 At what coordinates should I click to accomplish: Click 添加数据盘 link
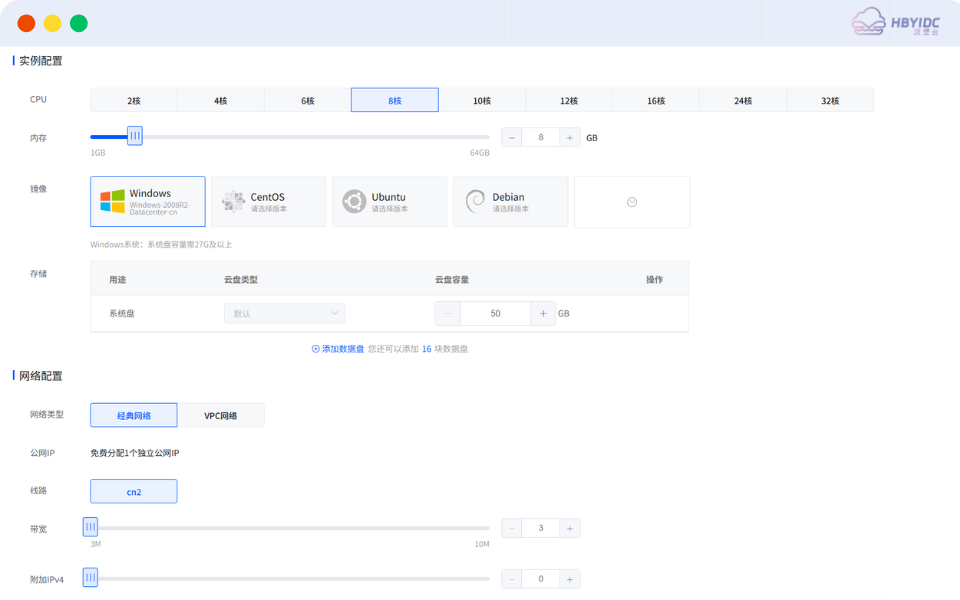[x=338, y=349]
